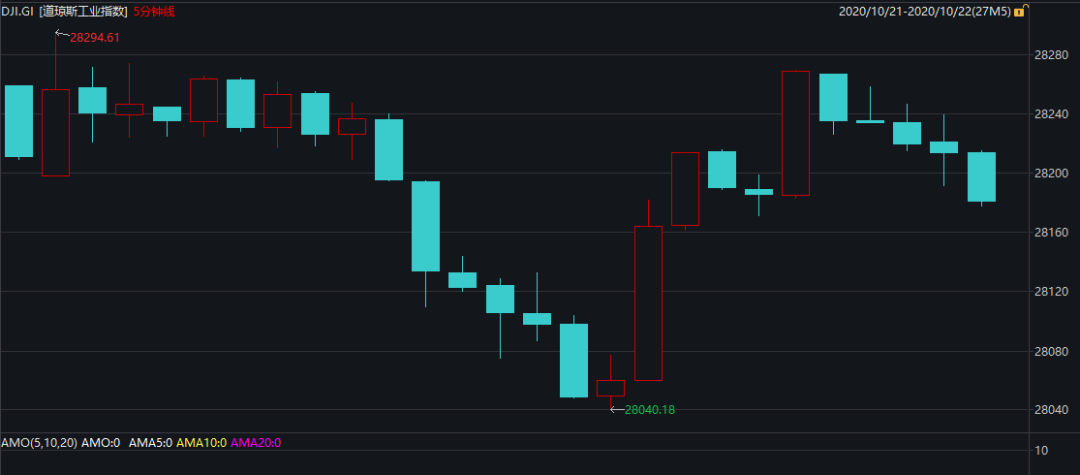This screenshot has width=1080, height=475.
Task: Click the AMO:0 value label
Action: (x=100, y=442)
